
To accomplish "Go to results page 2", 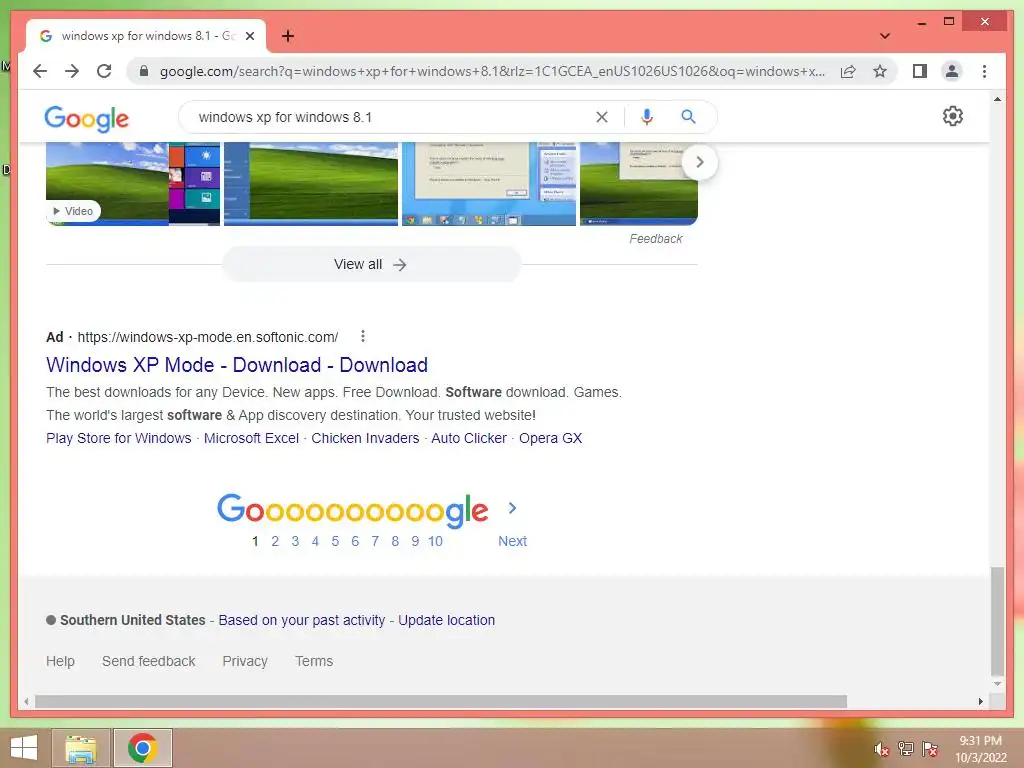I will (x=275, y=541).
